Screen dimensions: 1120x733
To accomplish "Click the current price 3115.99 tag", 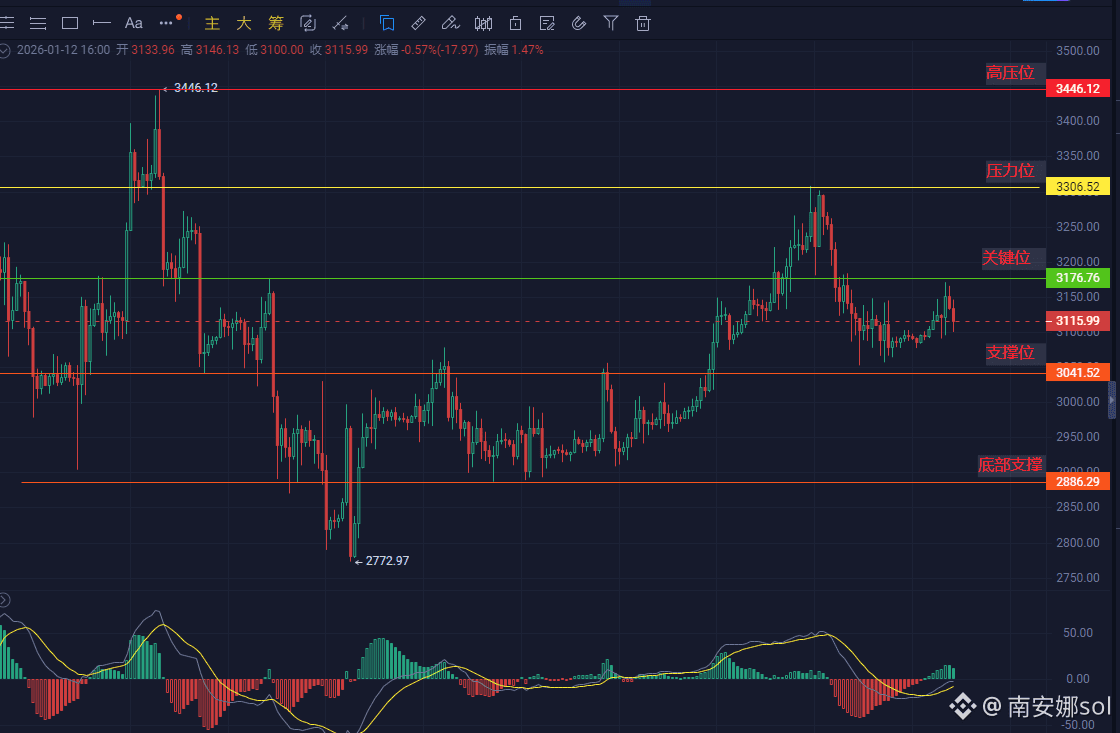I will (x=1078, y=321).
